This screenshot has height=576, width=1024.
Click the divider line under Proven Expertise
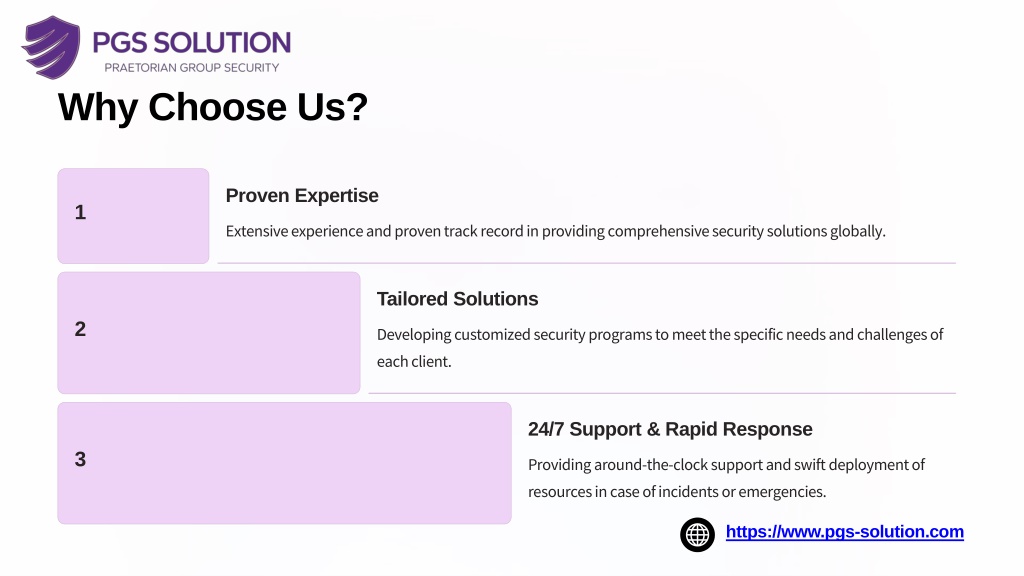(x=586, y=263)
